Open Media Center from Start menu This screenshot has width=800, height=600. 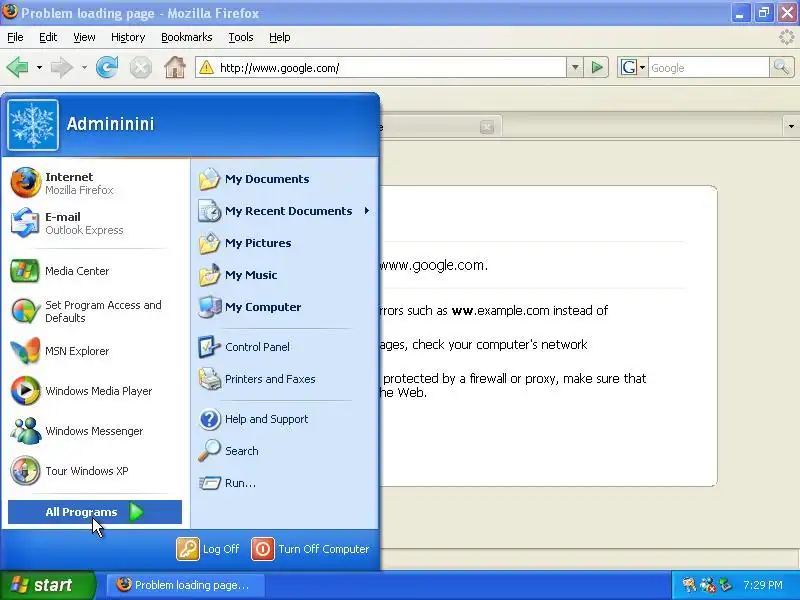pos(95,271)
